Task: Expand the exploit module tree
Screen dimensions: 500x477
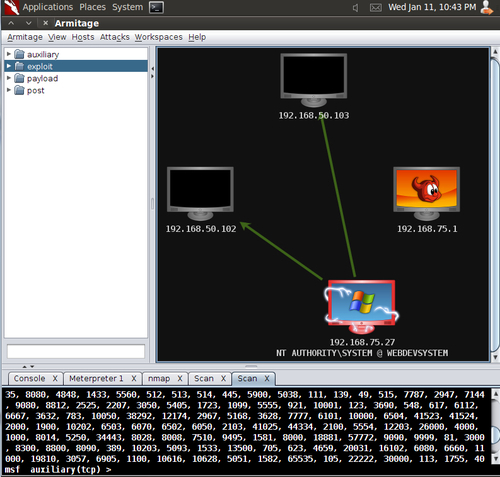Action: [x=9, y=66]
